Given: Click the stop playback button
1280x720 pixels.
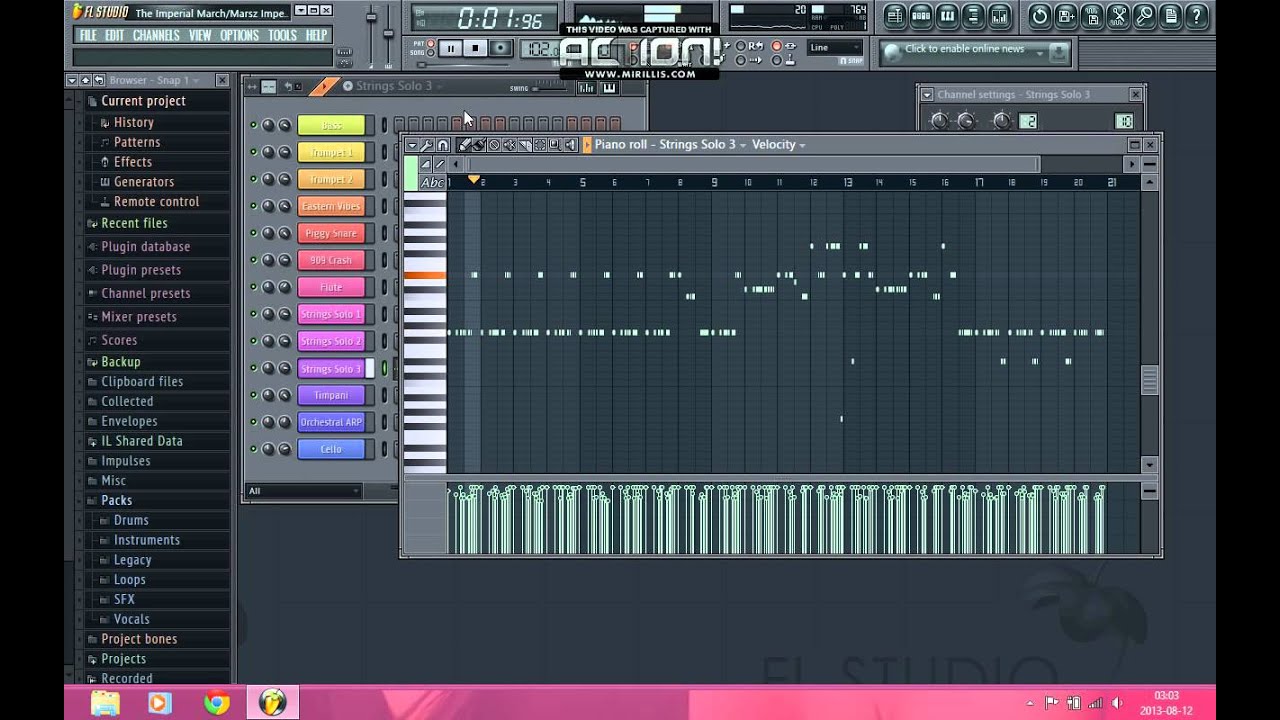Looking at the screenshot, I should click(475, 48).
